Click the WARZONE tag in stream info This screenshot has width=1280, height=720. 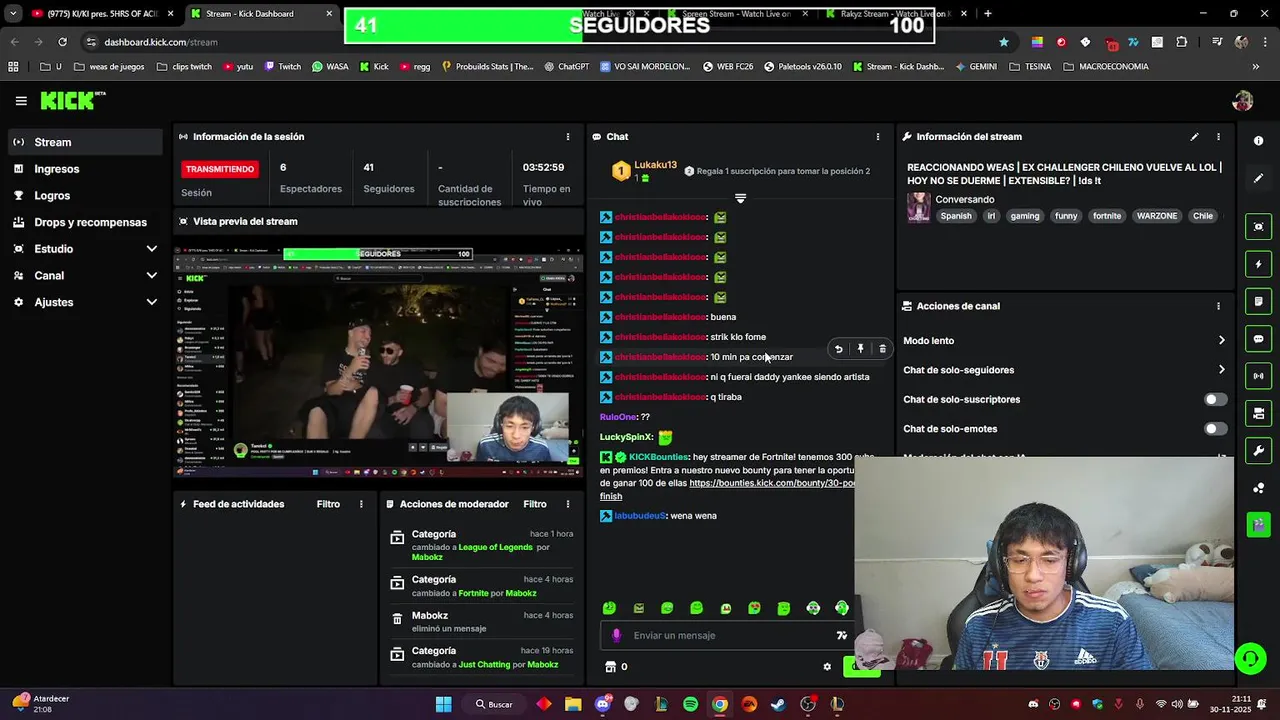(x=1157, y=216)
